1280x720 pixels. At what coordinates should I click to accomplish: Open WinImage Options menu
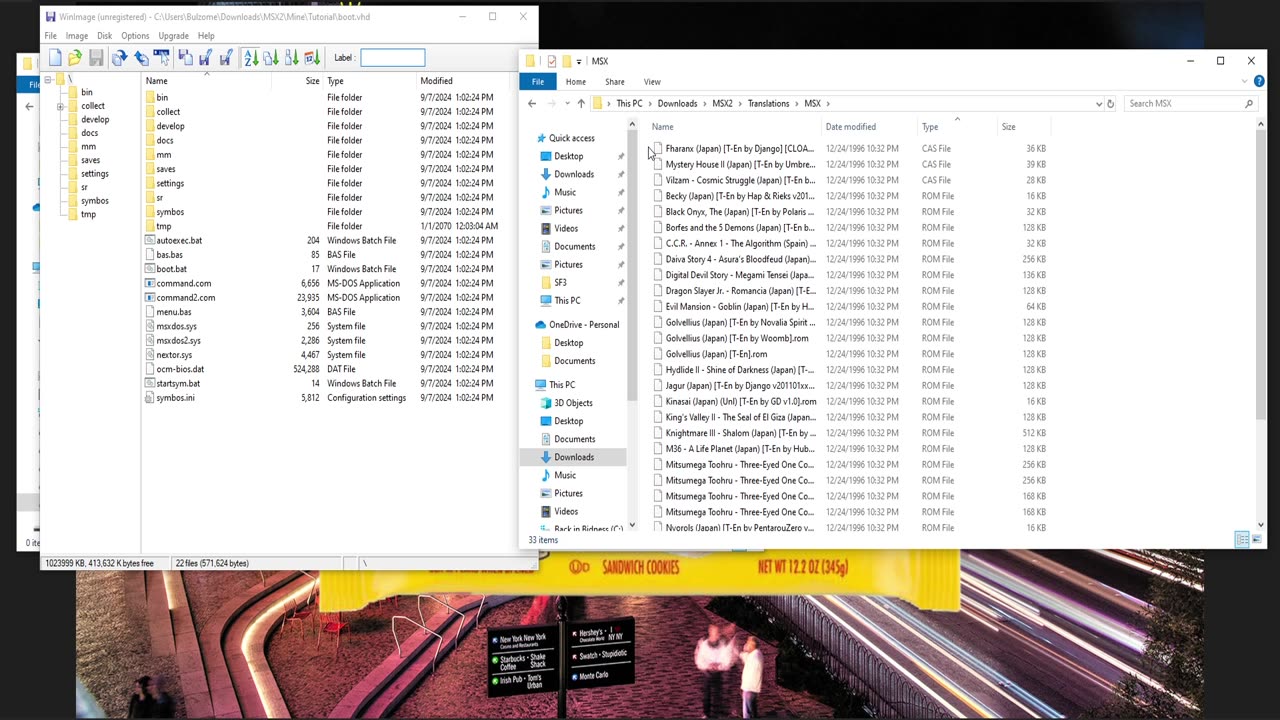(135, 36)
